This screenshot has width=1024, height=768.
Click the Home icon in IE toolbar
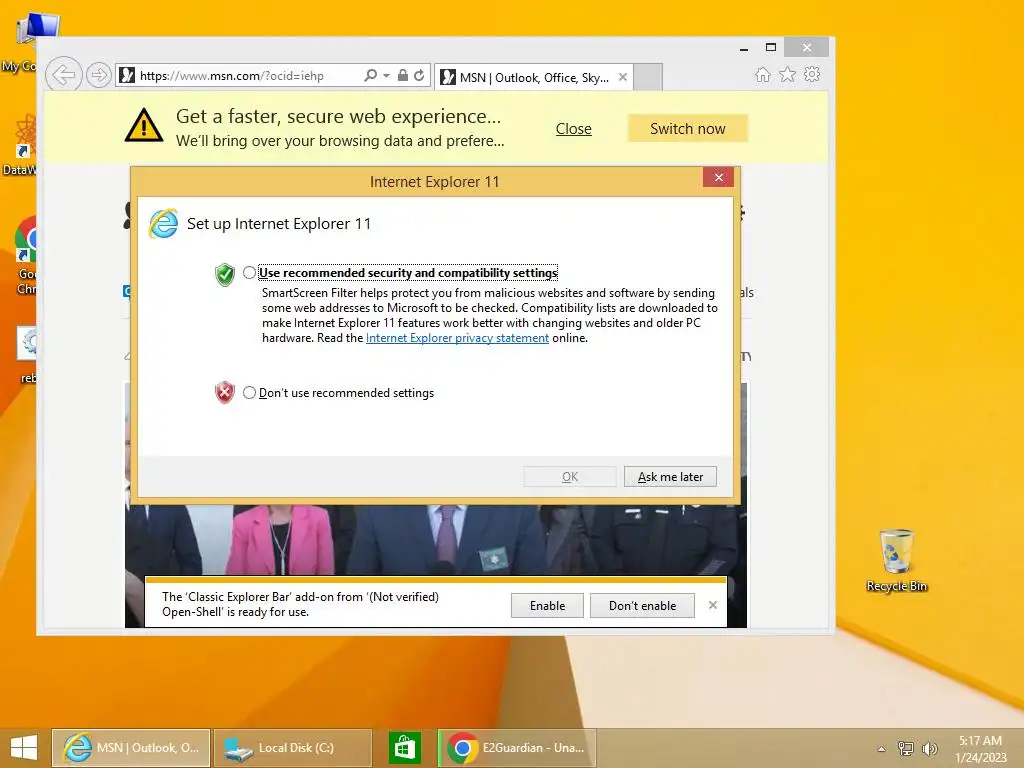coord(762,74)
